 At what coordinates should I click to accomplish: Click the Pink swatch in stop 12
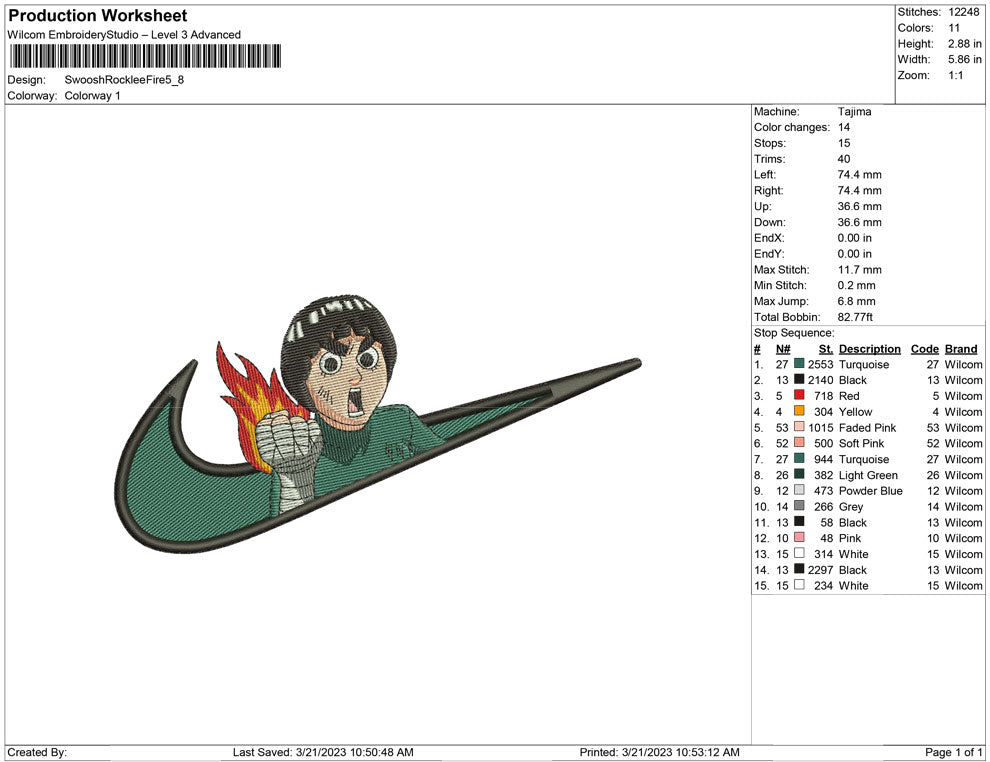[x=799, y=538]
